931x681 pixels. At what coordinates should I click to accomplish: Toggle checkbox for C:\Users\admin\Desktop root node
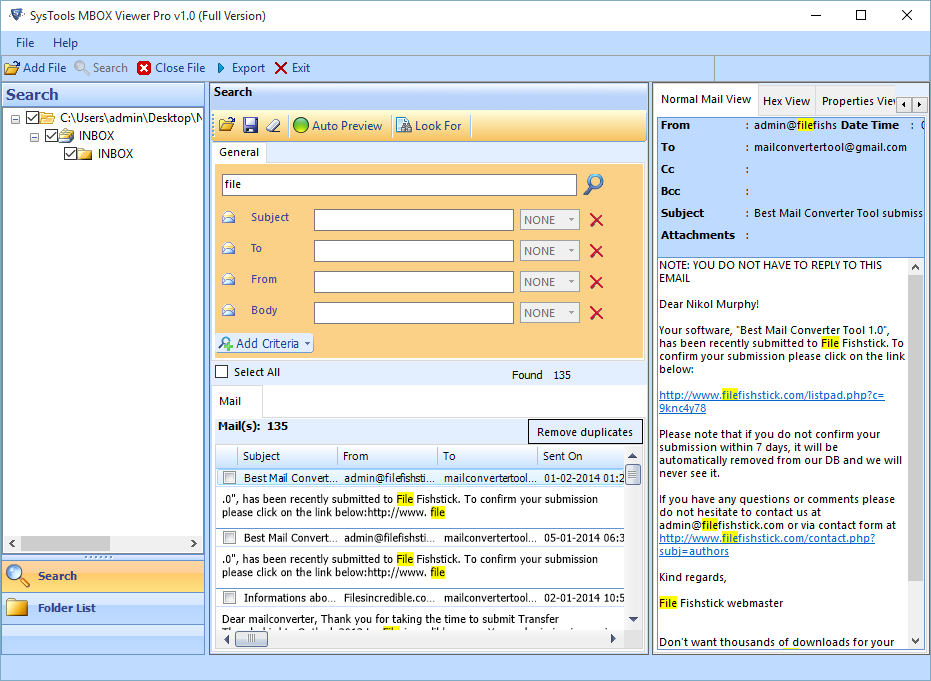tap(33, 118)
